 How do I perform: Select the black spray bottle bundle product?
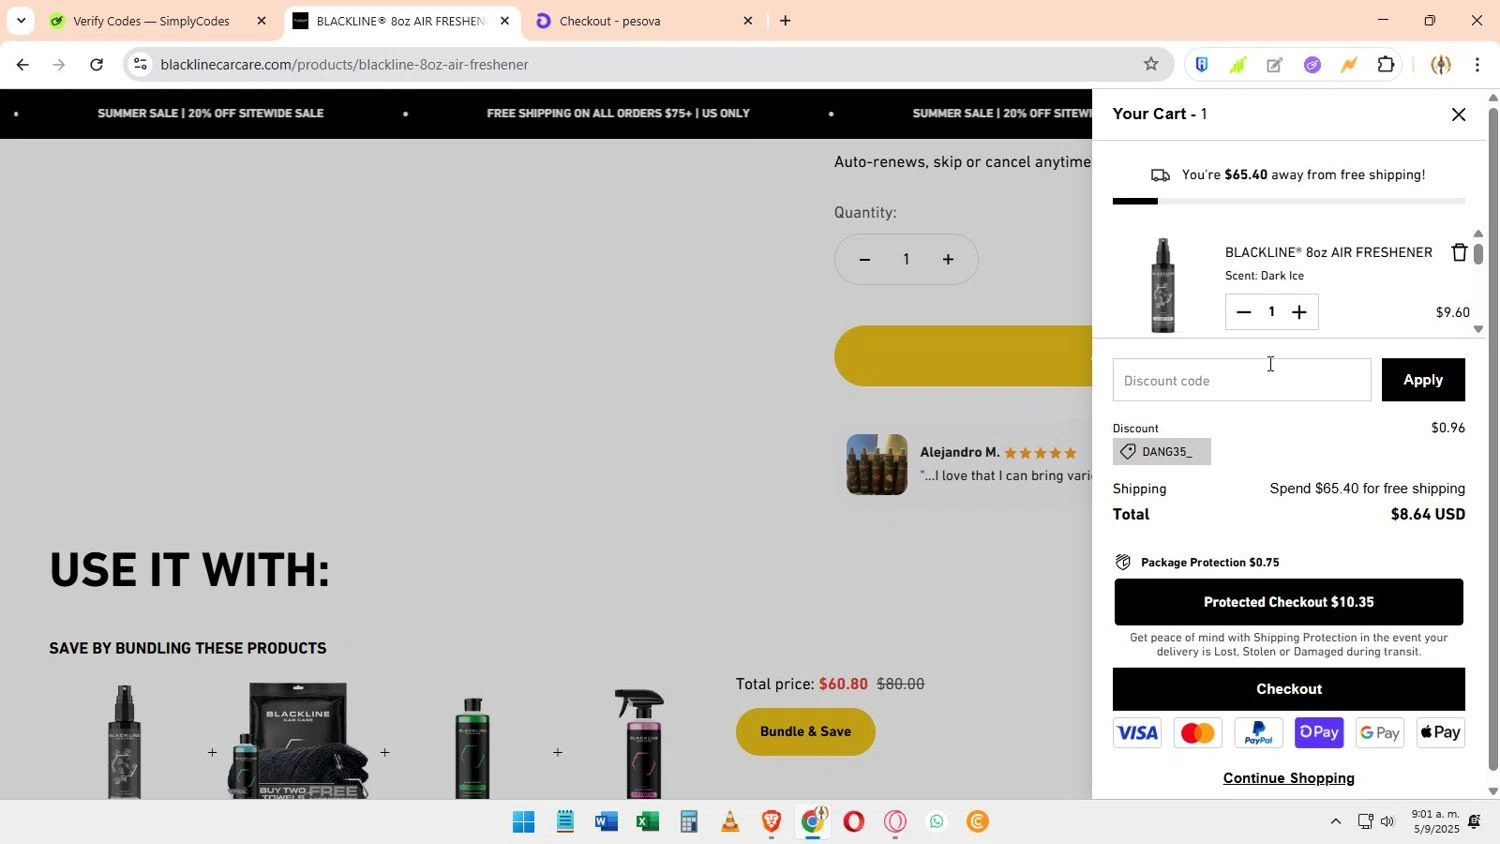click(x=124, y=742)
